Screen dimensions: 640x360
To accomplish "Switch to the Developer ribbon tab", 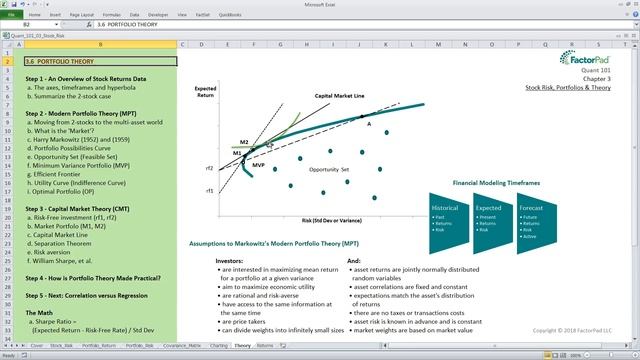I will pos(158,15).
